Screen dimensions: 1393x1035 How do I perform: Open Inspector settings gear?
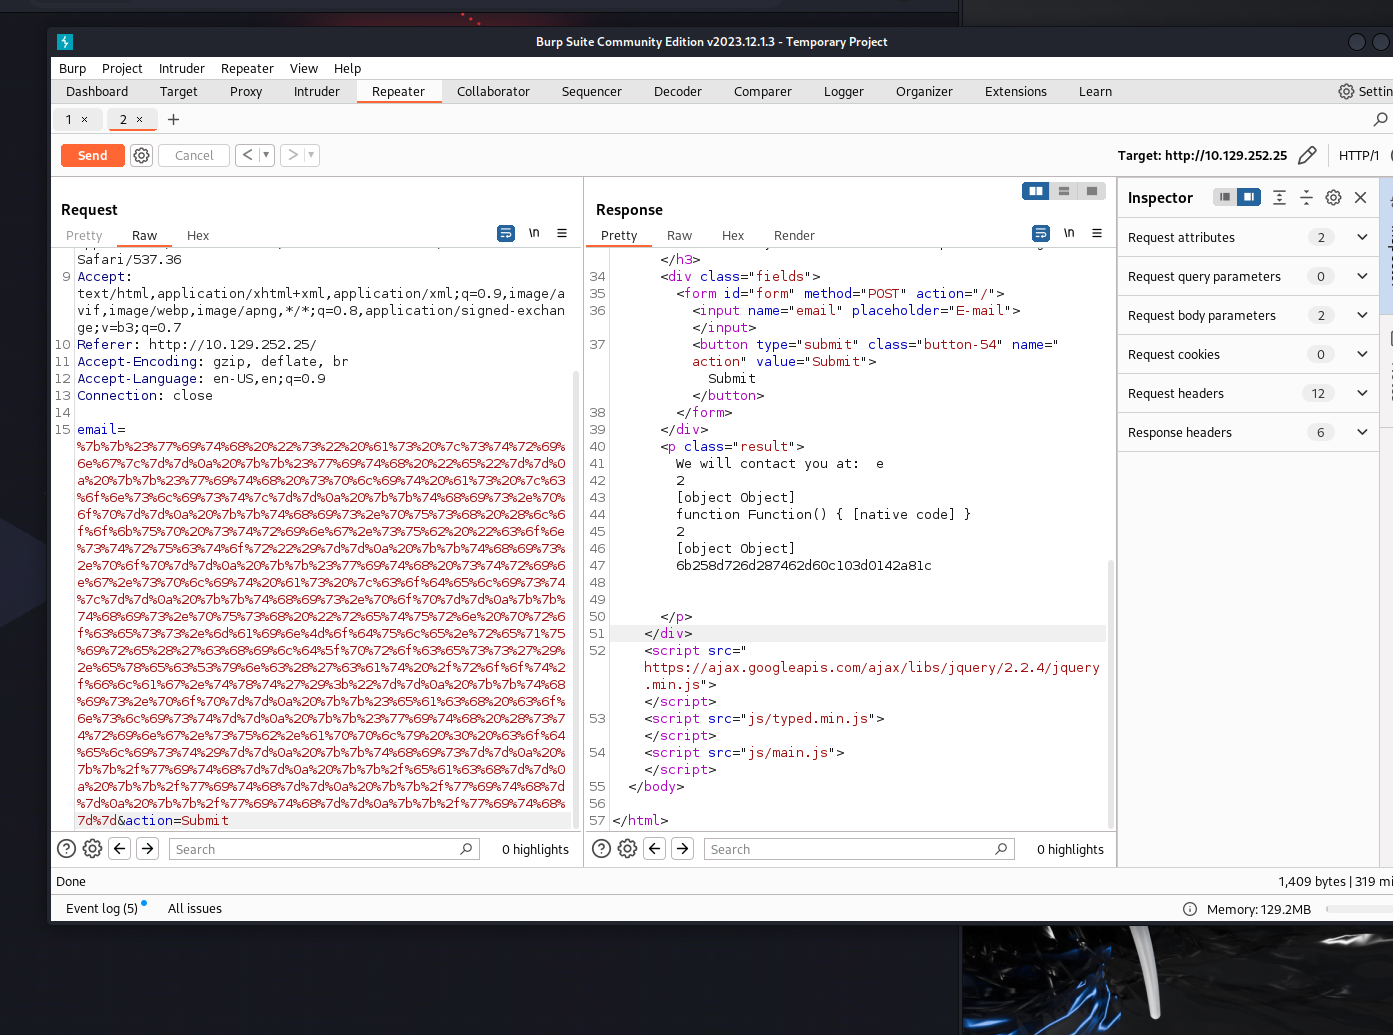[x=1333, y=197]
